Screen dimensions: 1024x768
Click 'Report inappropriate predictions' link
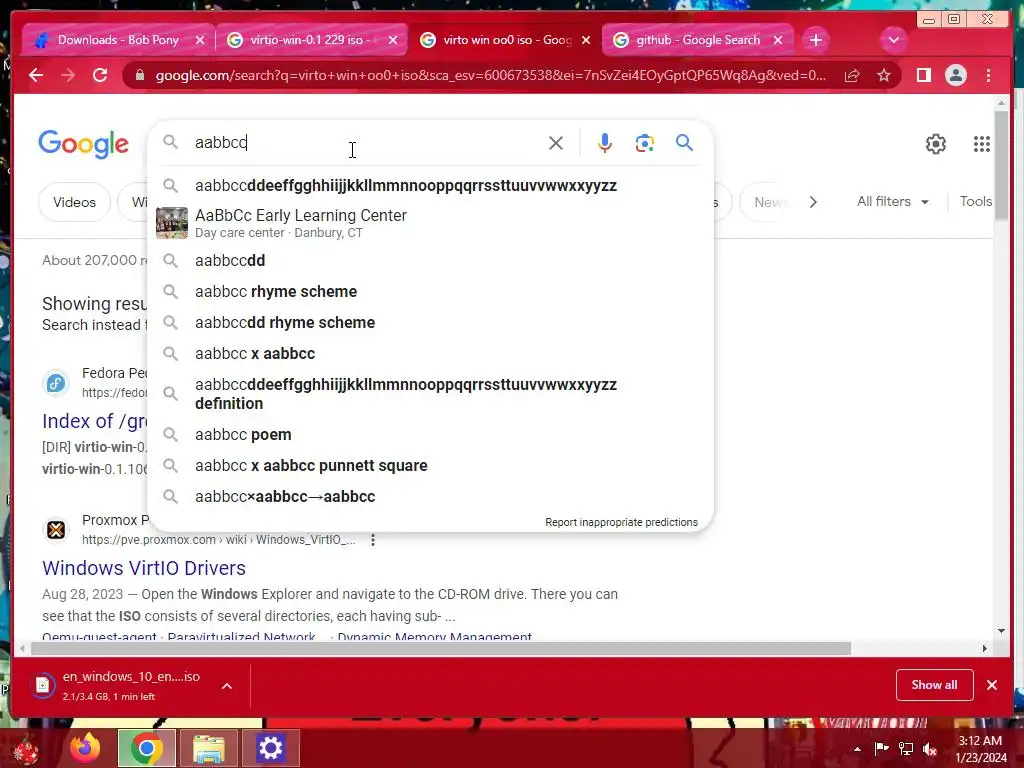pyautogui.click(x=621, y=522)
